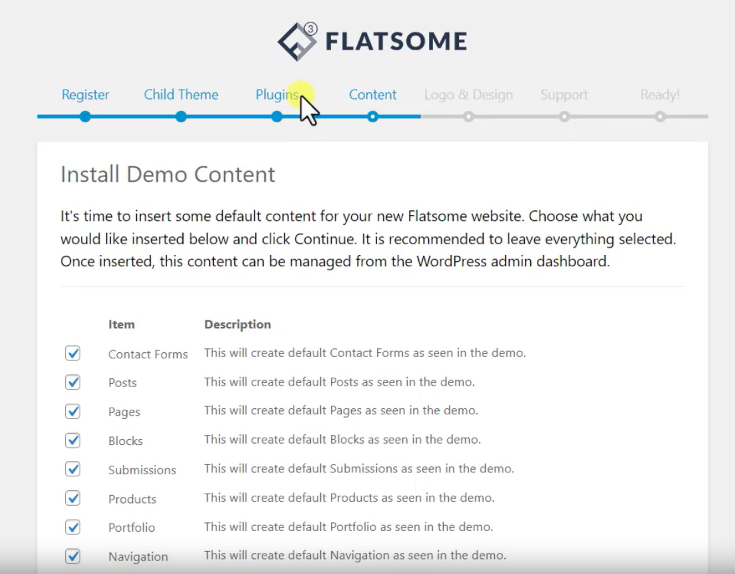Click the Portfolio item label
Screen dimensions: 735x574
(x=132, y=528)
